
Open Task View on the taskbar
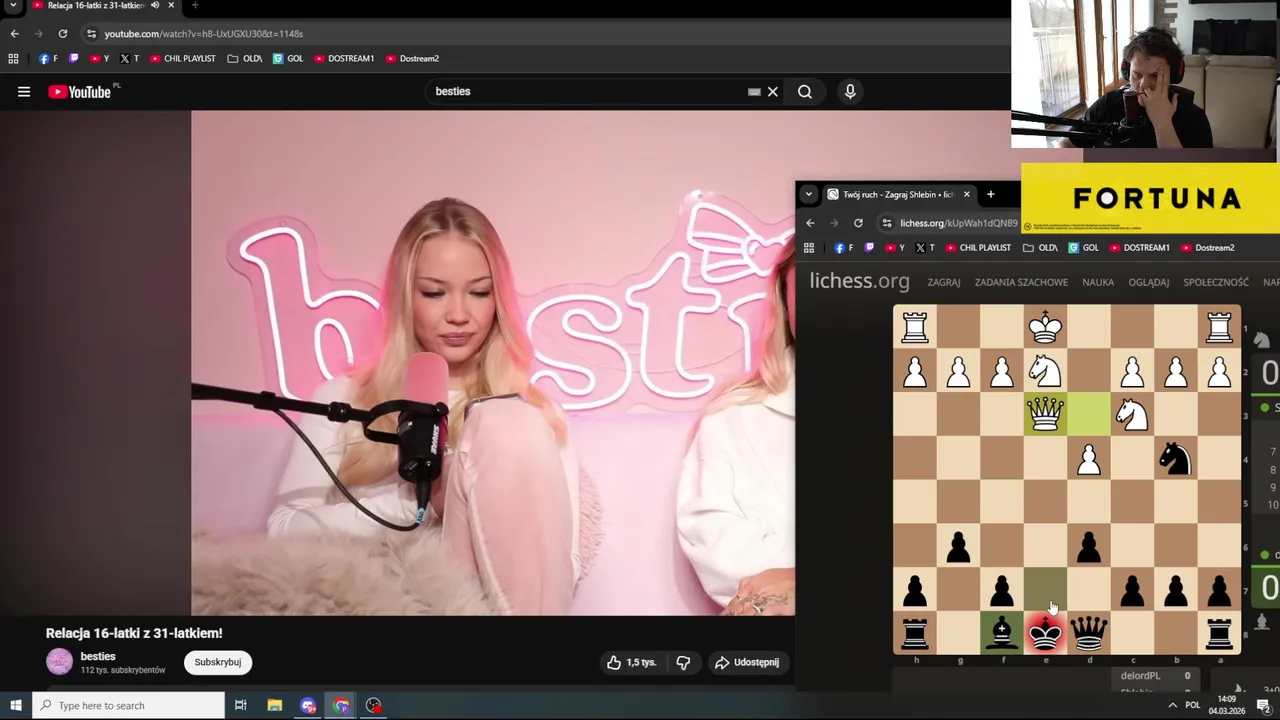241,706
